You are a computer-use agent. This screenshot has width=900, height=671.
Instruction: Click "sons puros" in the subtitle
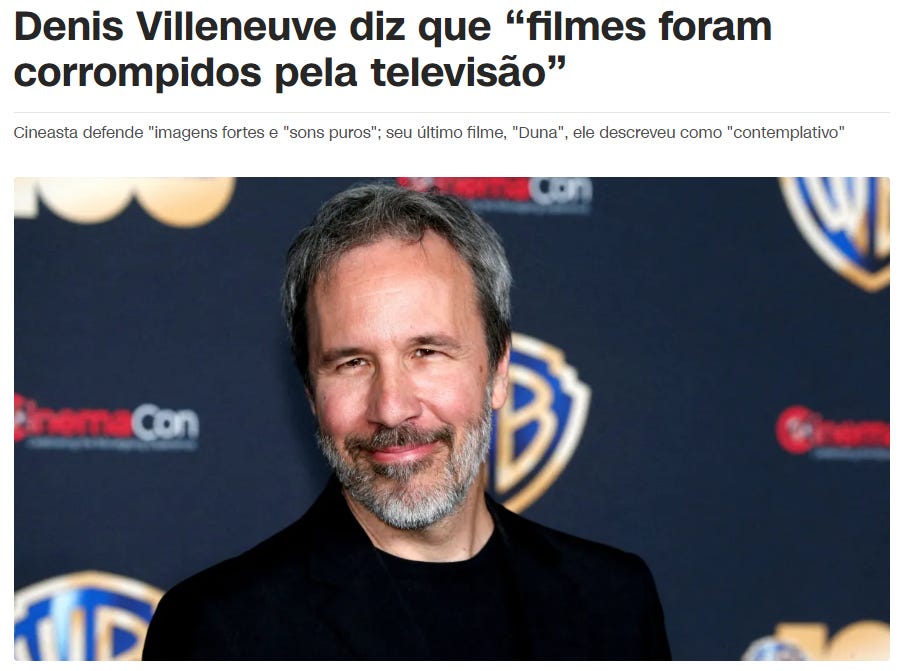(x=328, y=133)
